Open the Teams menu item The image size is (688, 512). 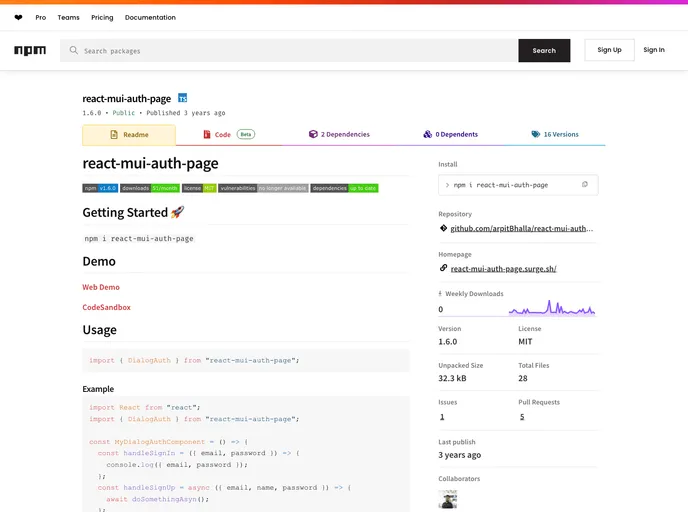coord(68,18)
